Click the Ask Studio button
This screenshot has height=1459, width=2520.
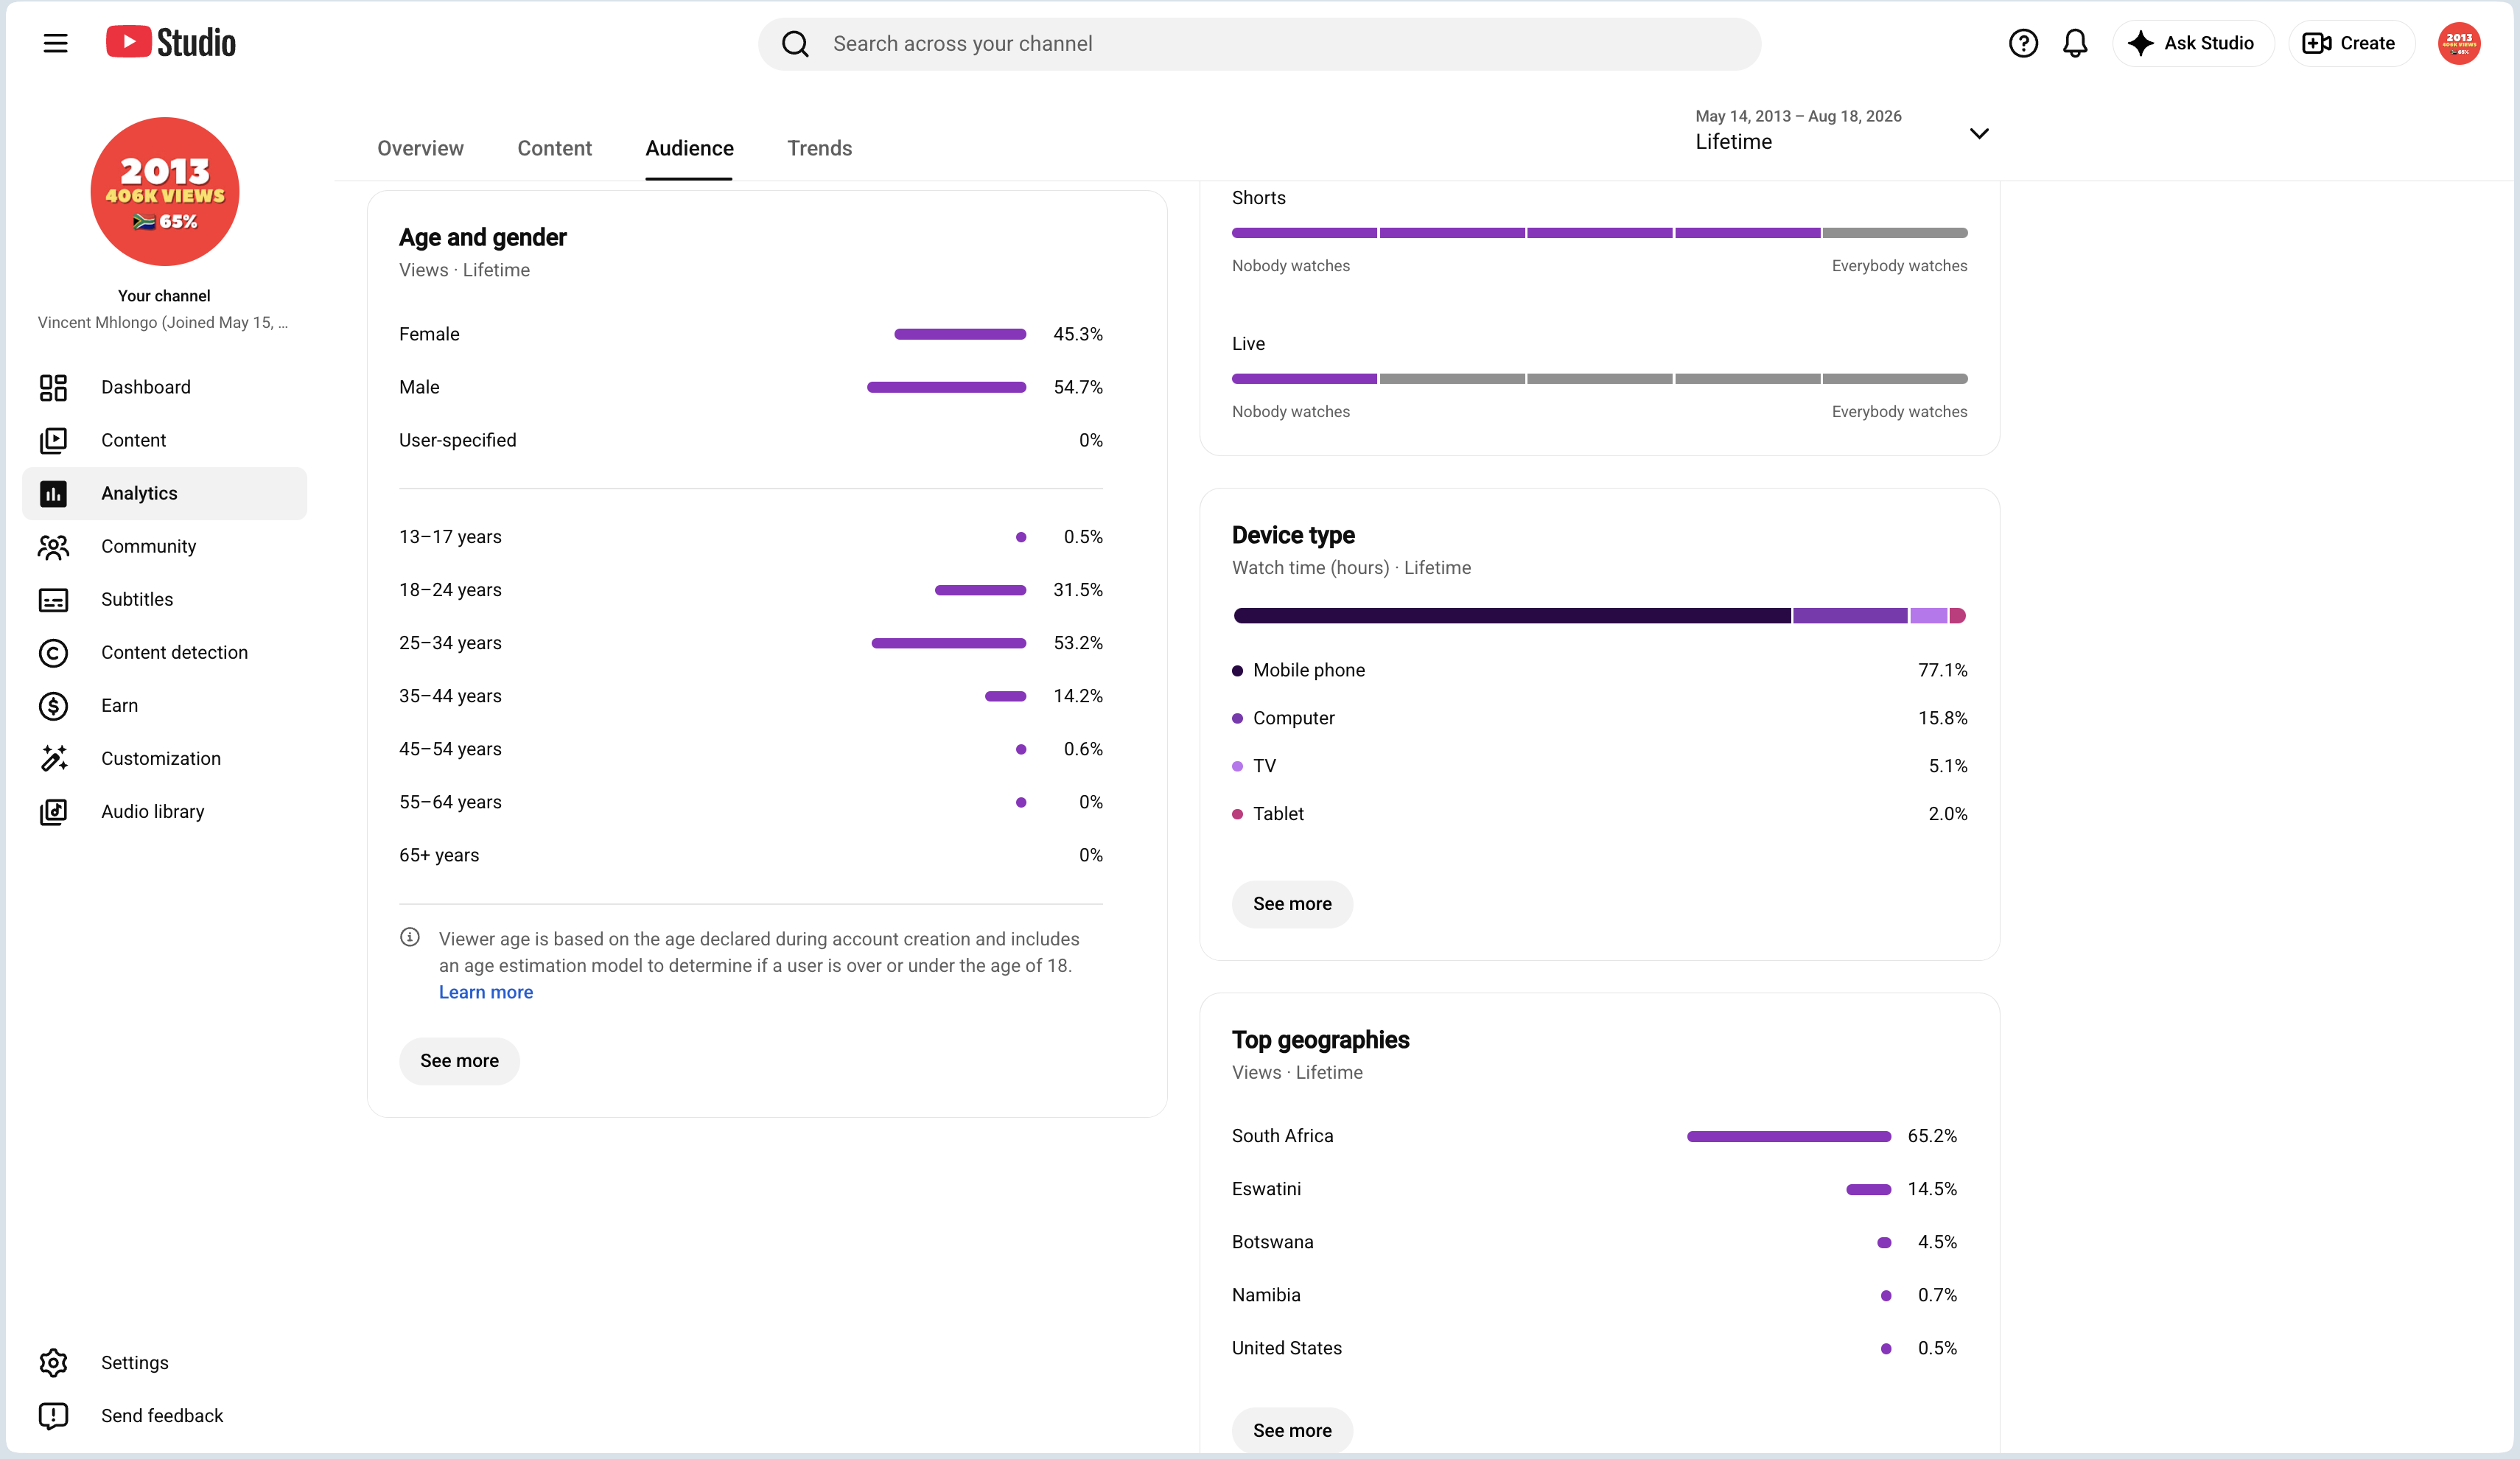[2193, 43]
